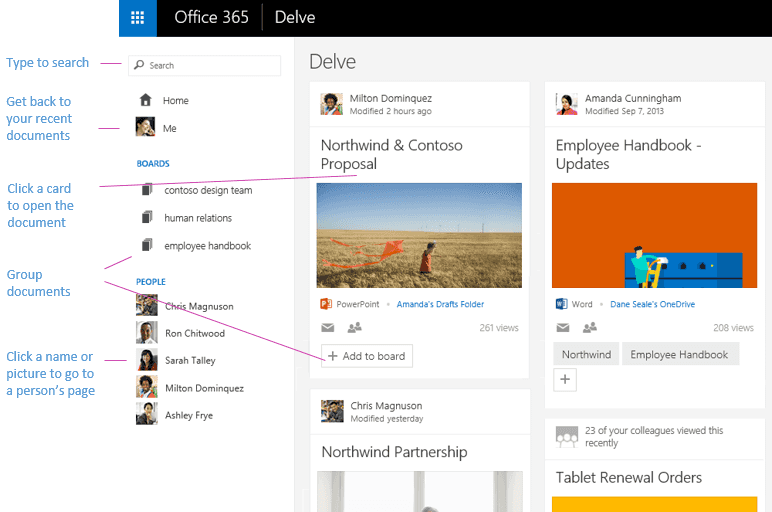
Task: Click the Office 365 title in header
Action: point(211,17)
